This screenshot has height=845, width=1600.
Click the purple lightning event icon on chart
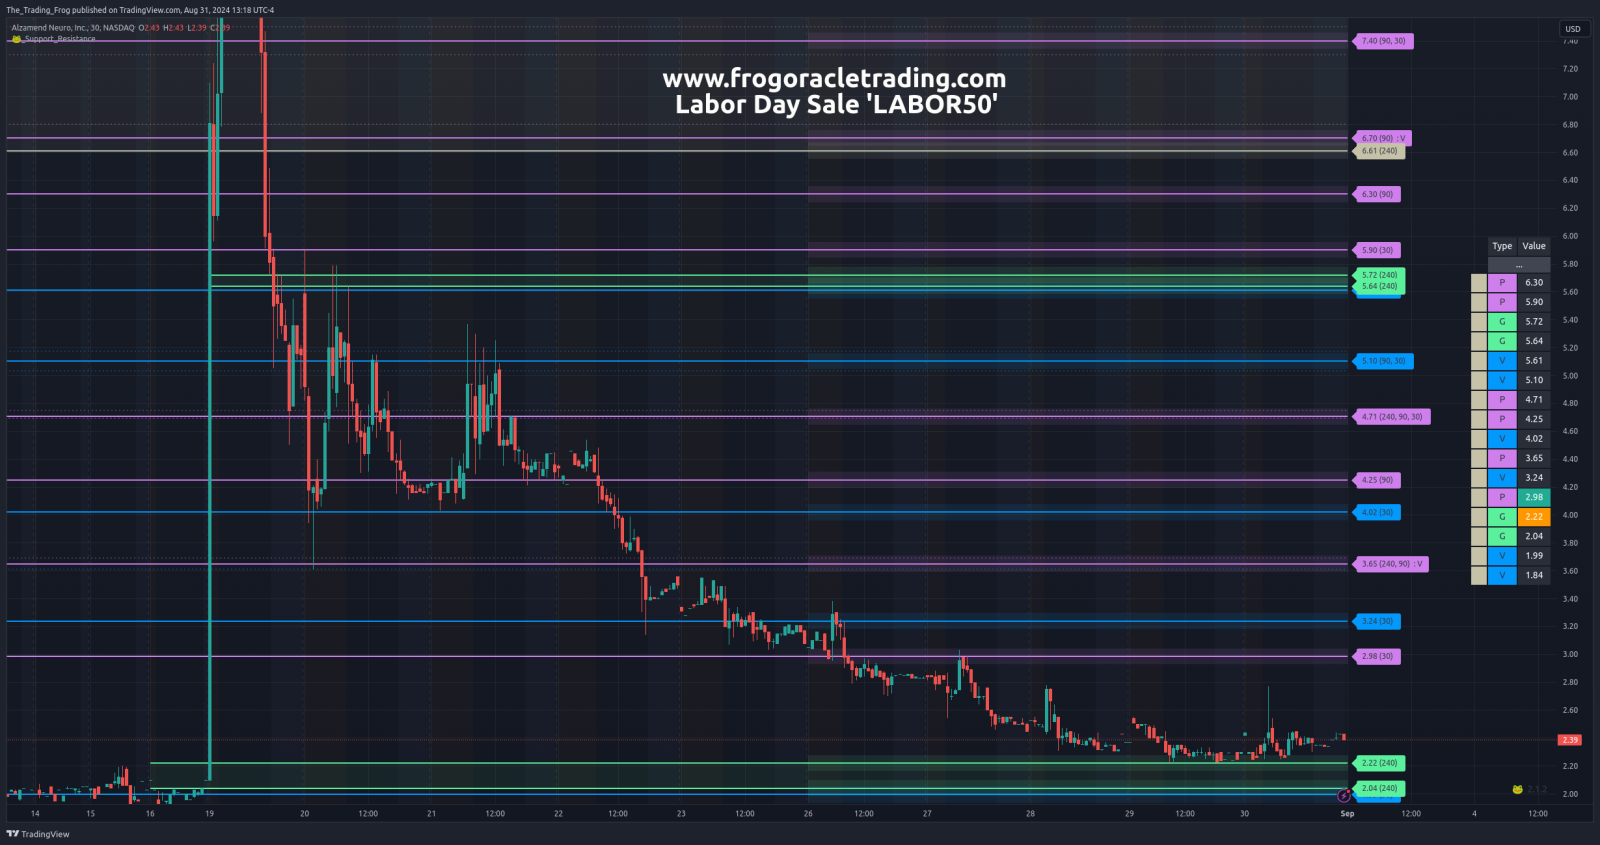coord(1344,796)
